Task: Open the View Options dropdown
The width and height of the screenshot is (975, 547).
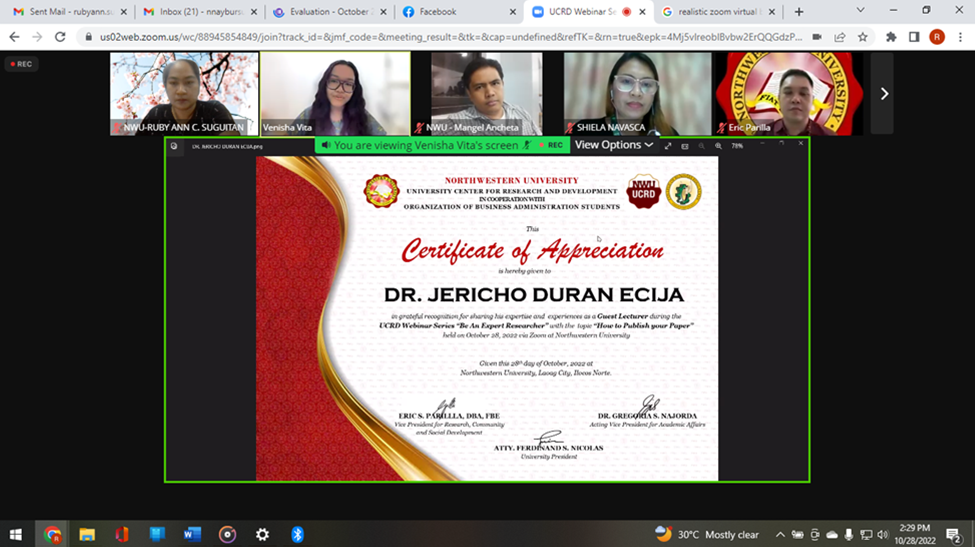Action: 613,145
